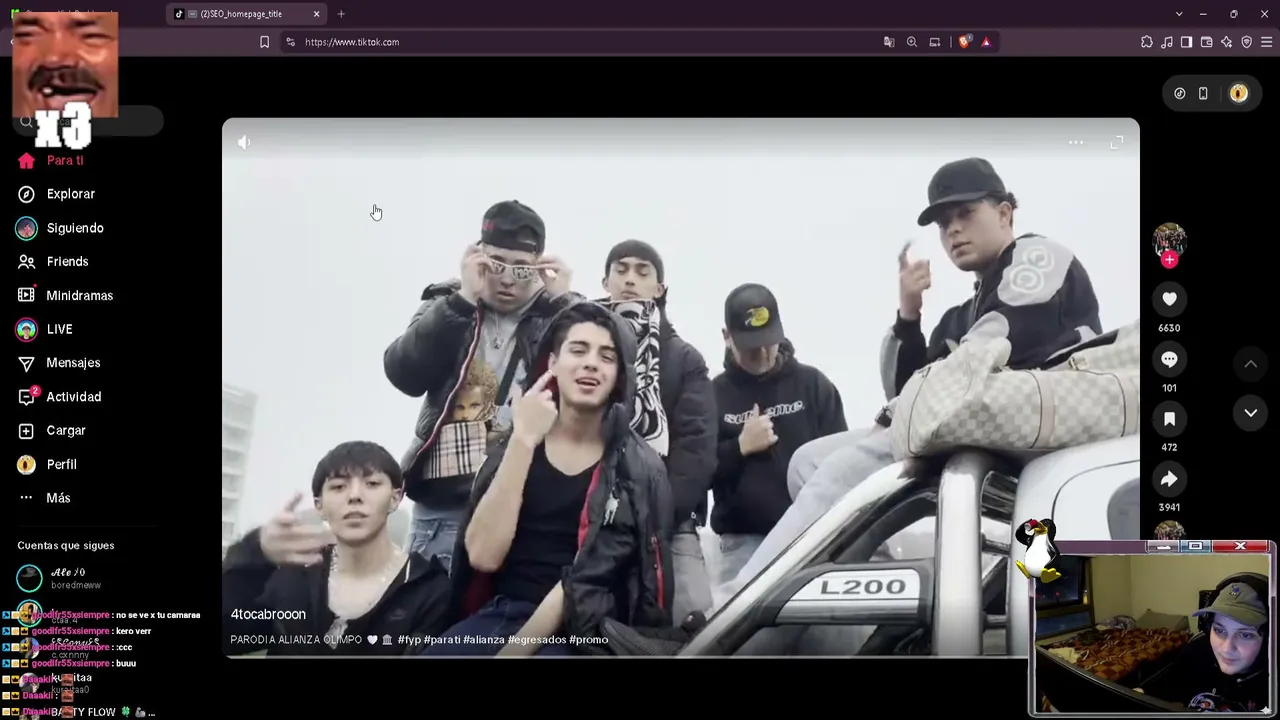Open the Brave Wallet icon
1280x720 pixels.
(x=1207, y=42)
